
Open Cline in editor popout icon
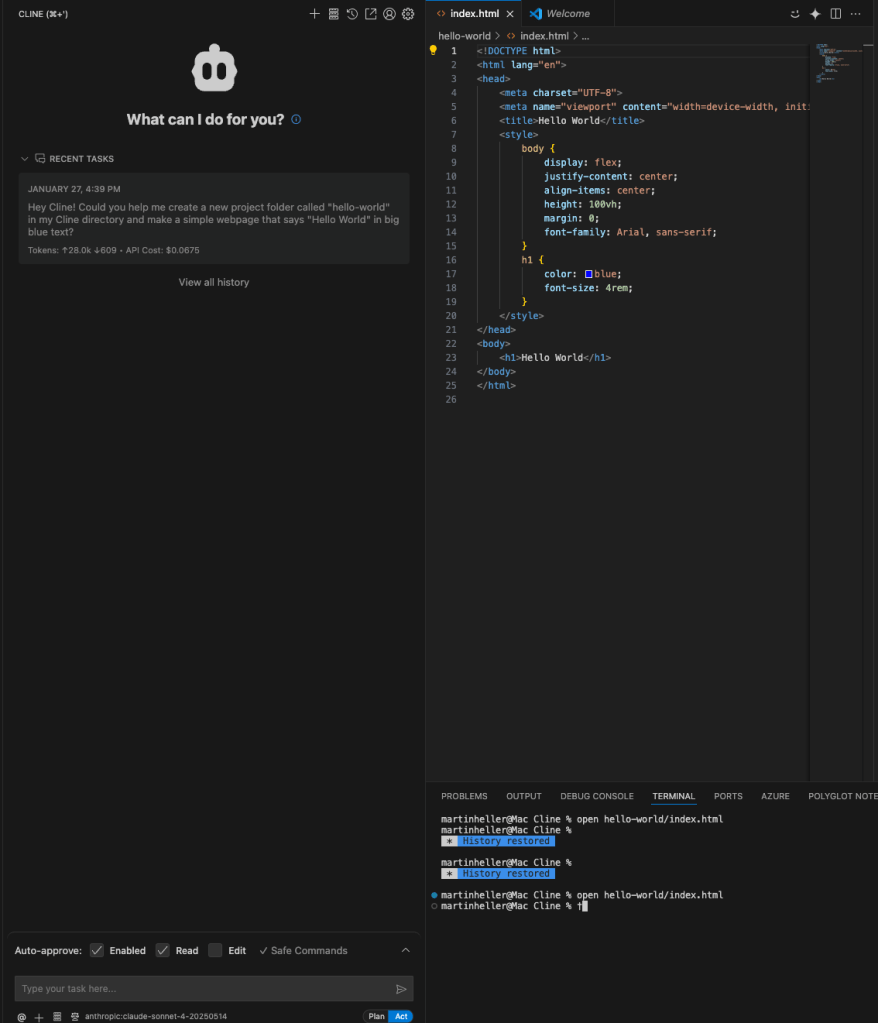371,14
